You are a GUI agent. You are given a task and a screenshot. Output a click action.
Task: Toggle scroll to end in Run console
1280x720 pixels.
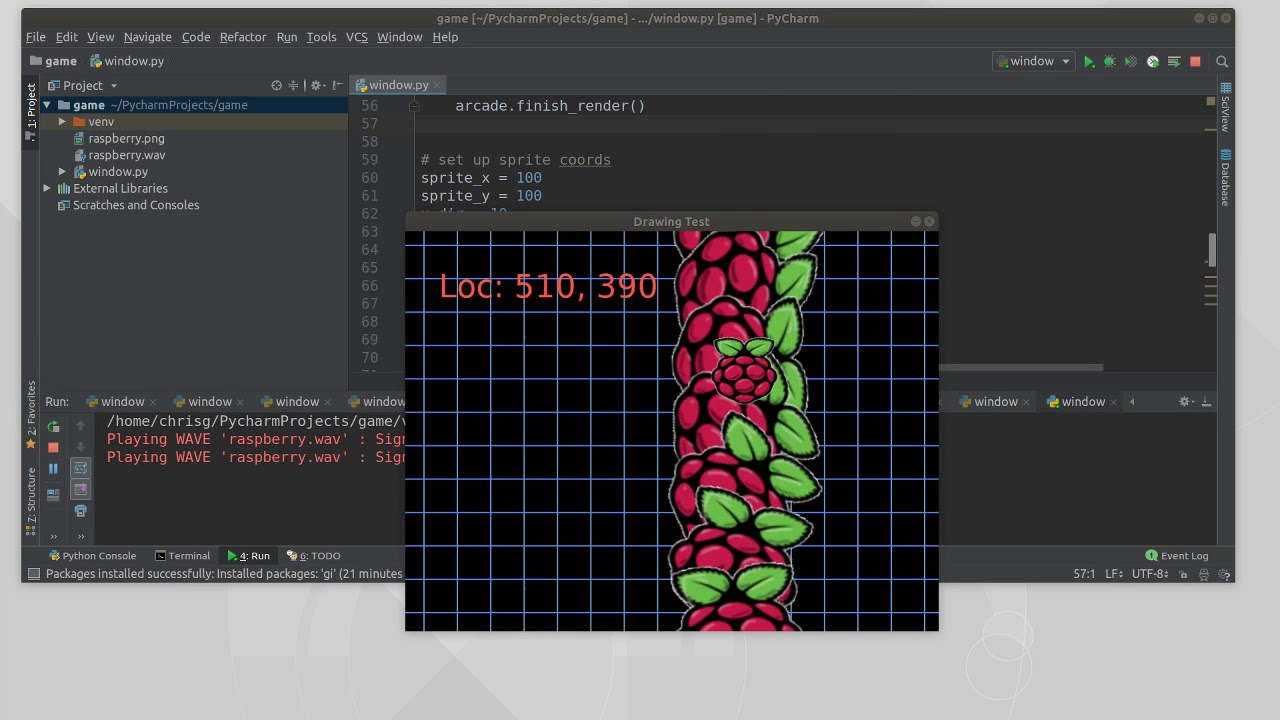point(81,489)
